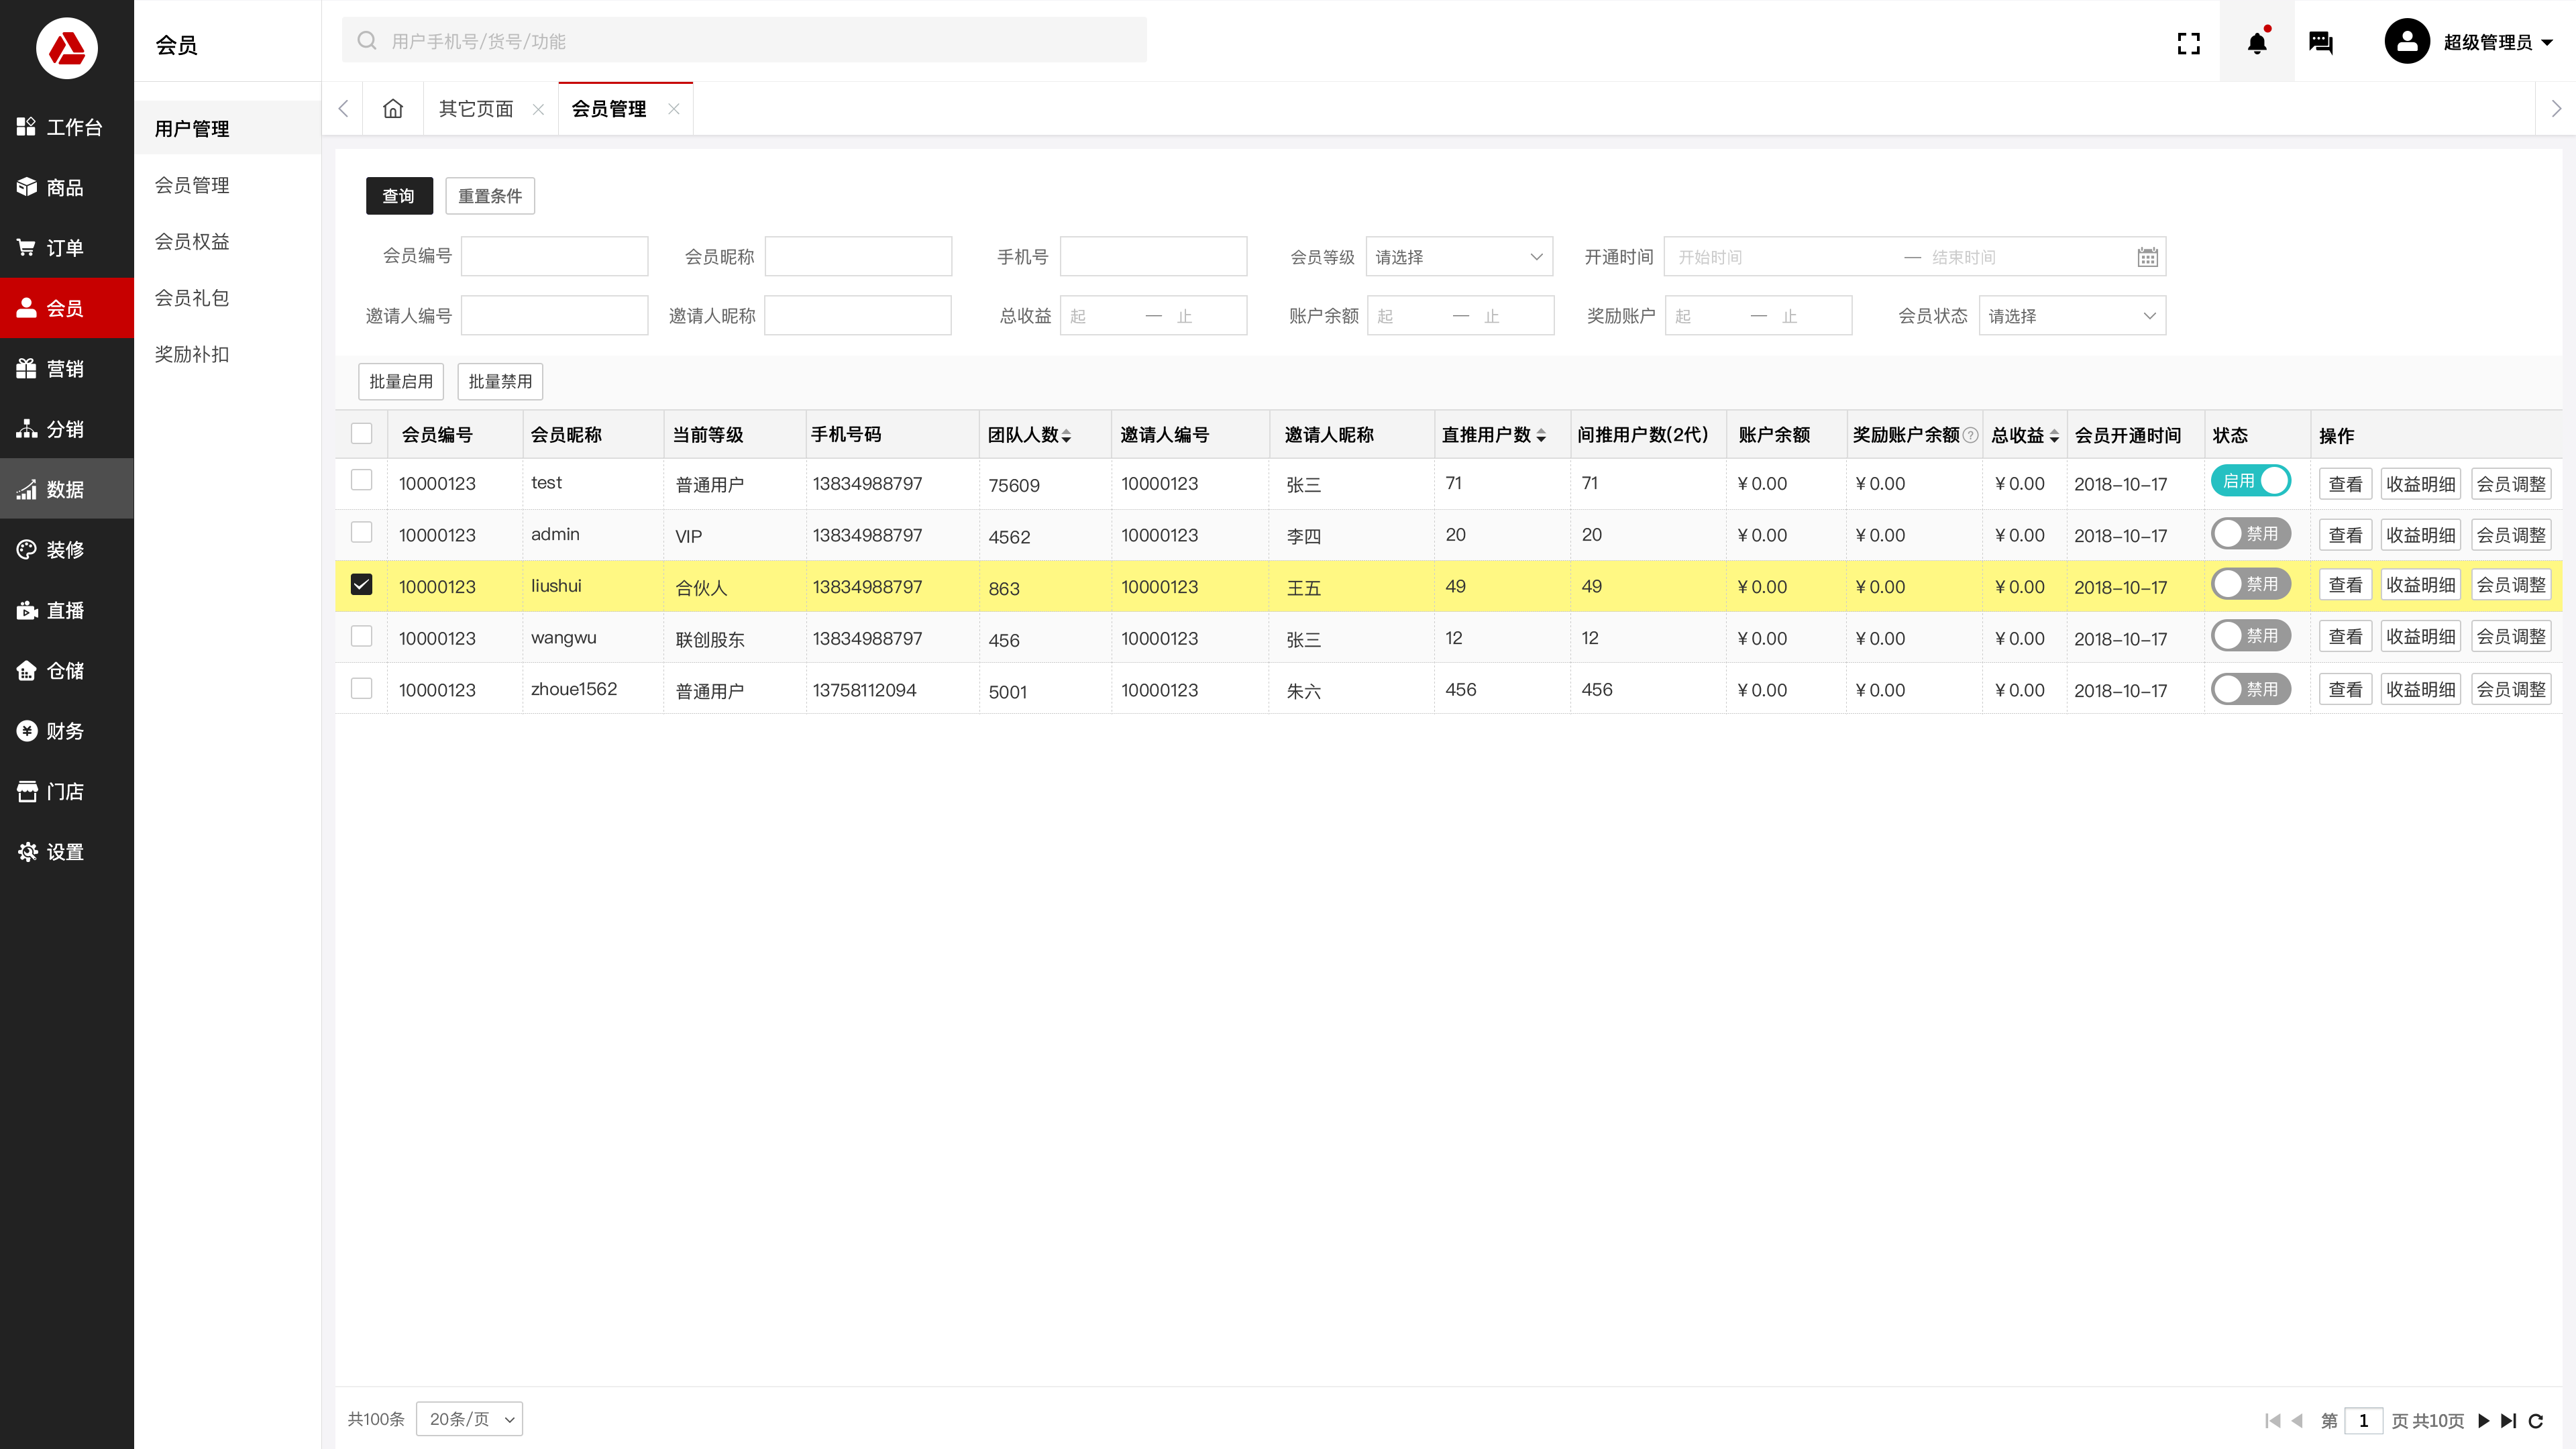Screen dimensions: 2576x1449
Task: Open 收益明细 for member admin
Action: 2420,536
